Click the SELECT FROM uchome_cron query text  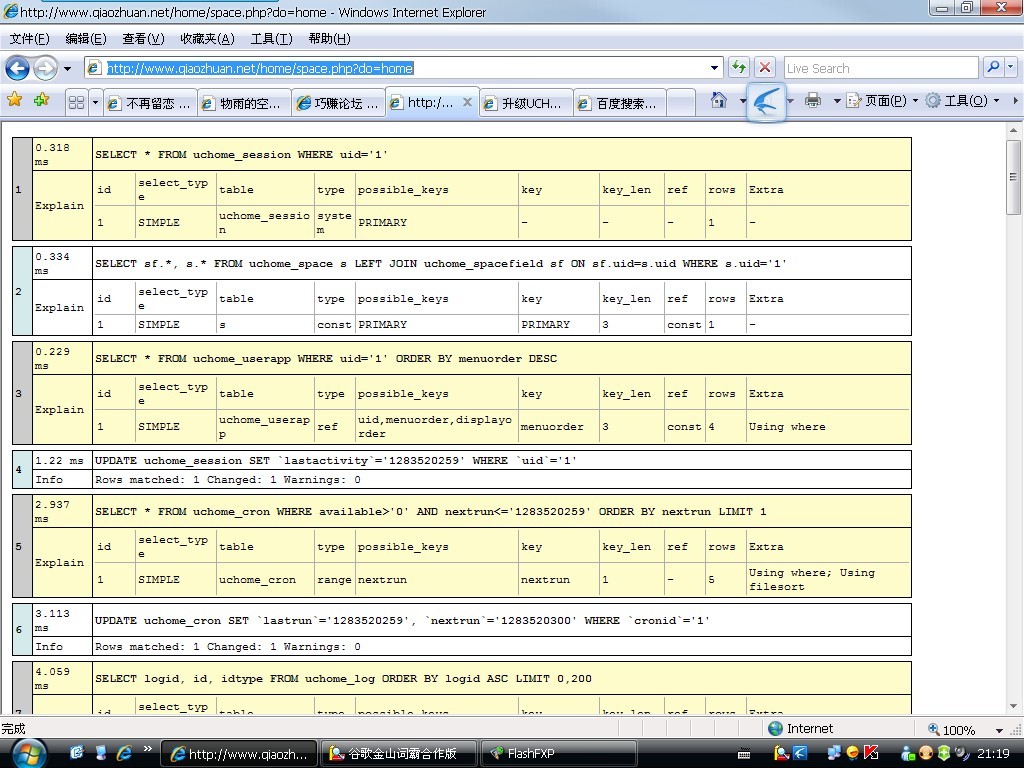[430, 511]
